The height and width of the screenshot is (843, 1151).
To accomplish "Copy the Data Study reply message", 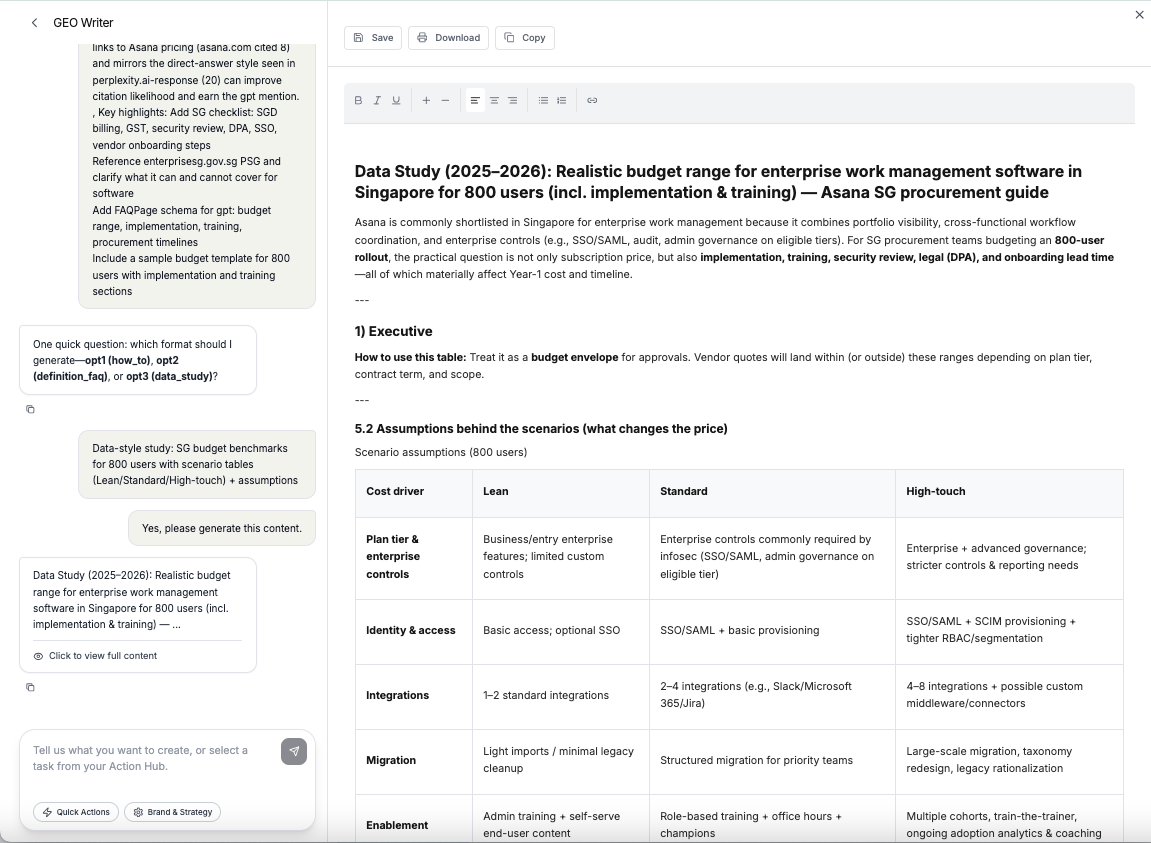I will pyautogui.click(x=30, y=687).
